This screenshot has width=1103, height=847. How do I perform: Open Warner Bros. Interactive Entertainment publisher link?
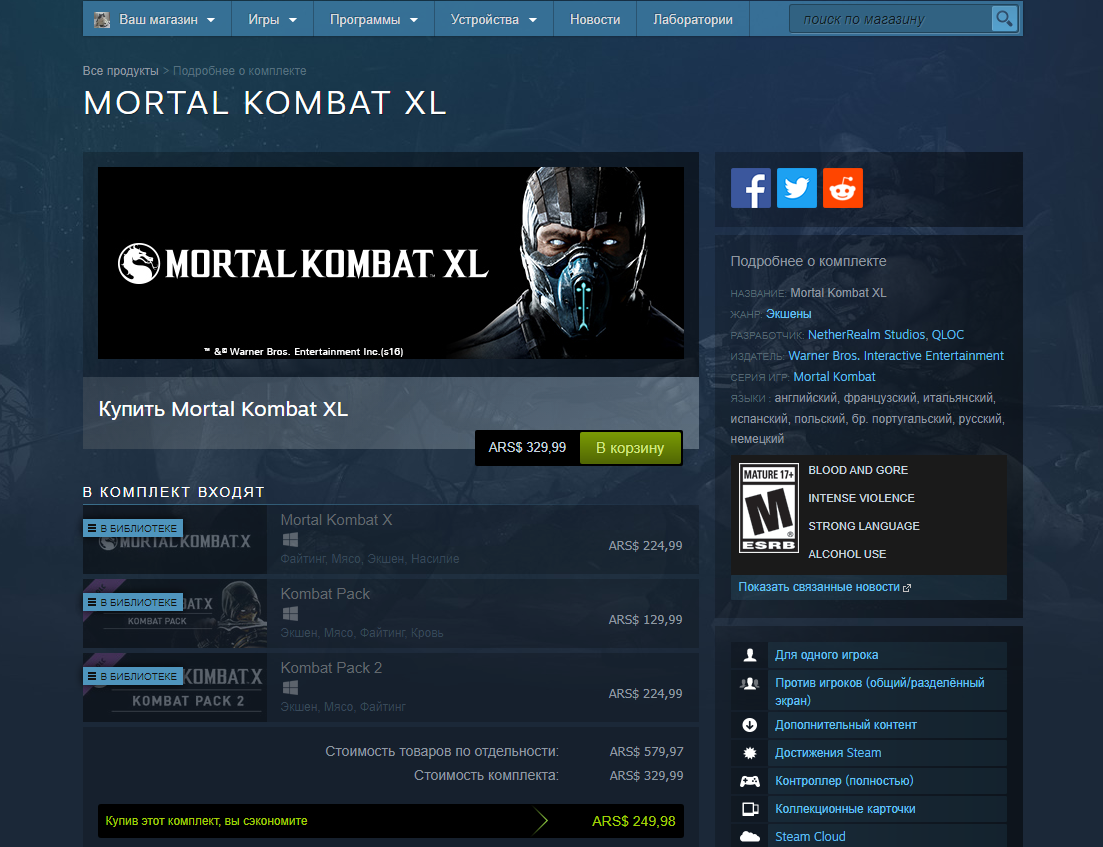pos(896,356)
